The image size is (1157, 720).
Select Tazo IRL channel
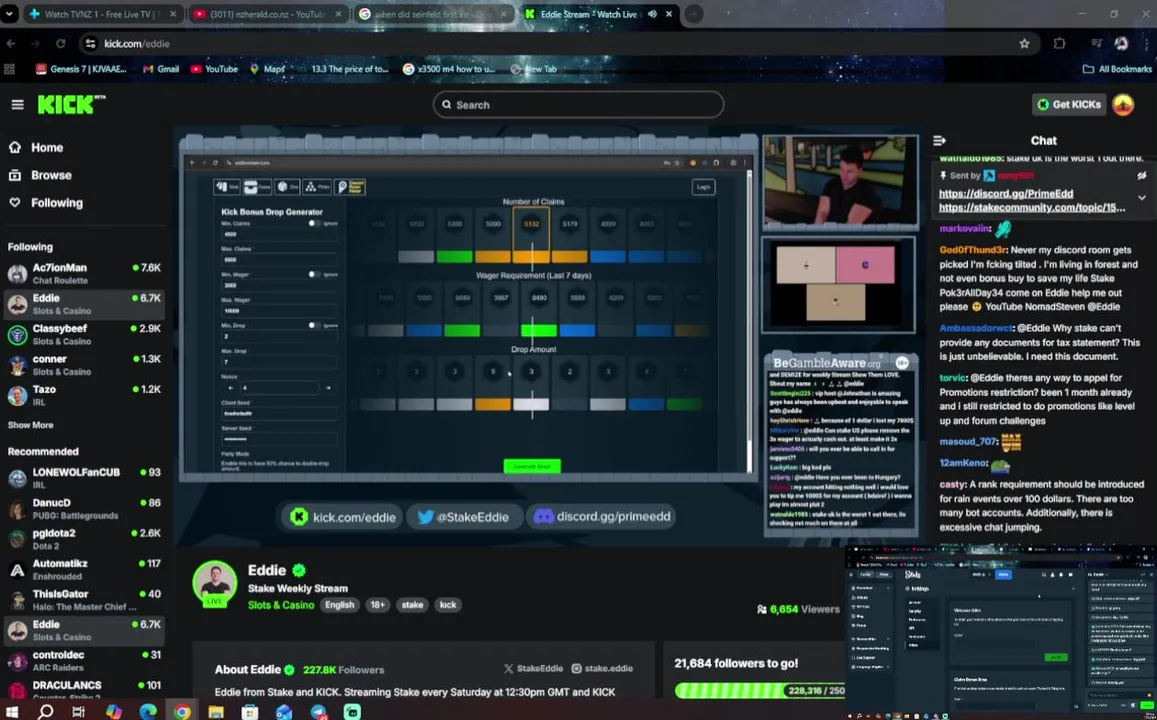(x=84, y=395)
